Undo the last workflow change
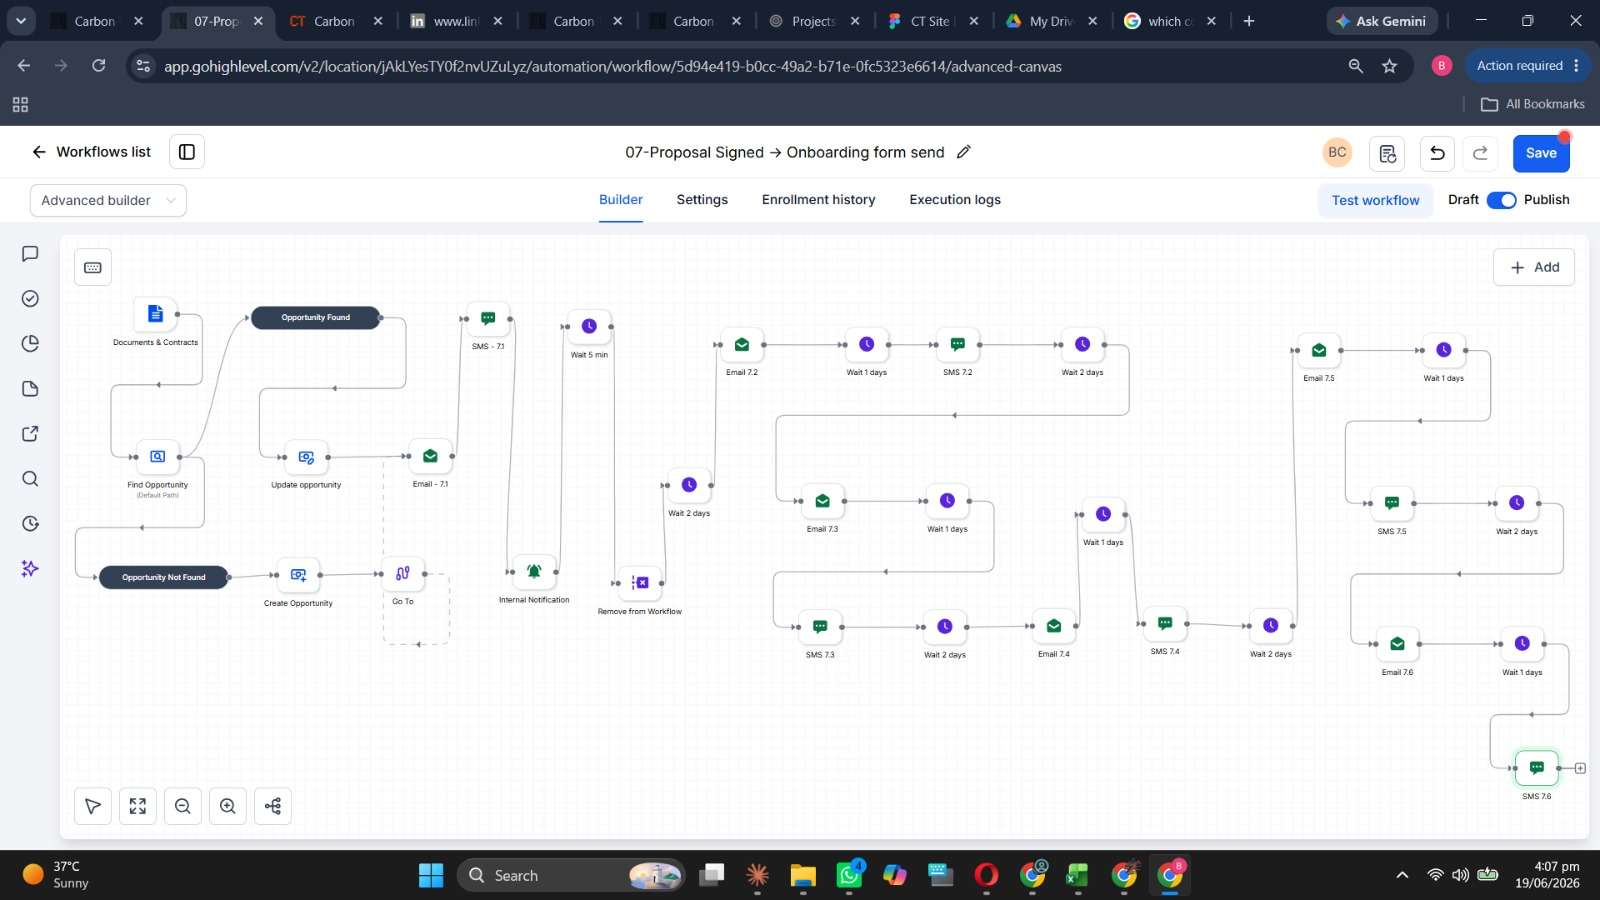 (x=1437, y=153)
